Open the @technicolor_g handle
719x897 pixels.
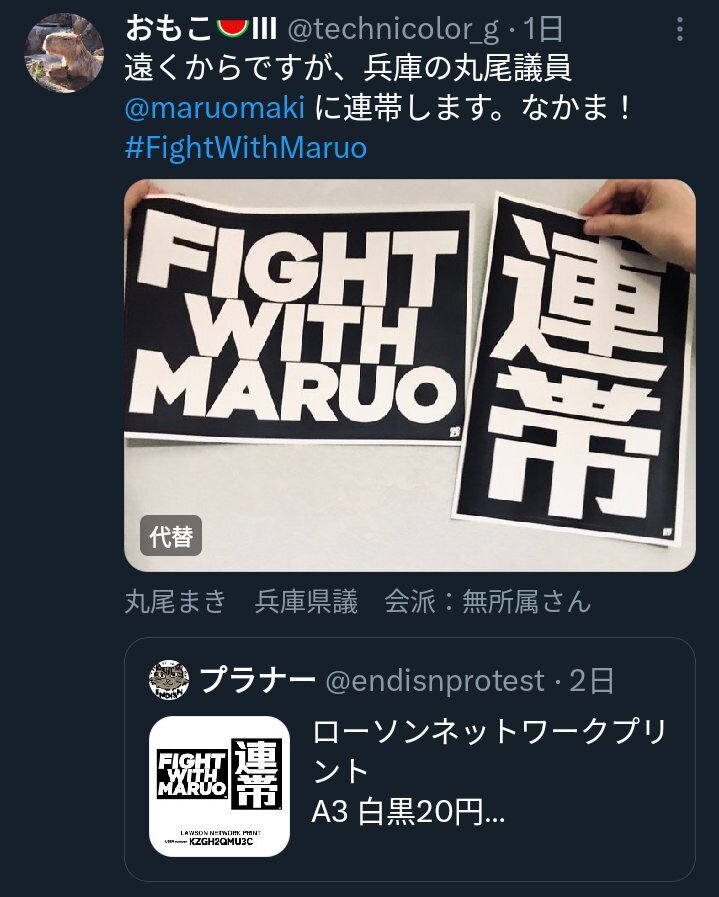pyautogui.click(x=394, y=29)
